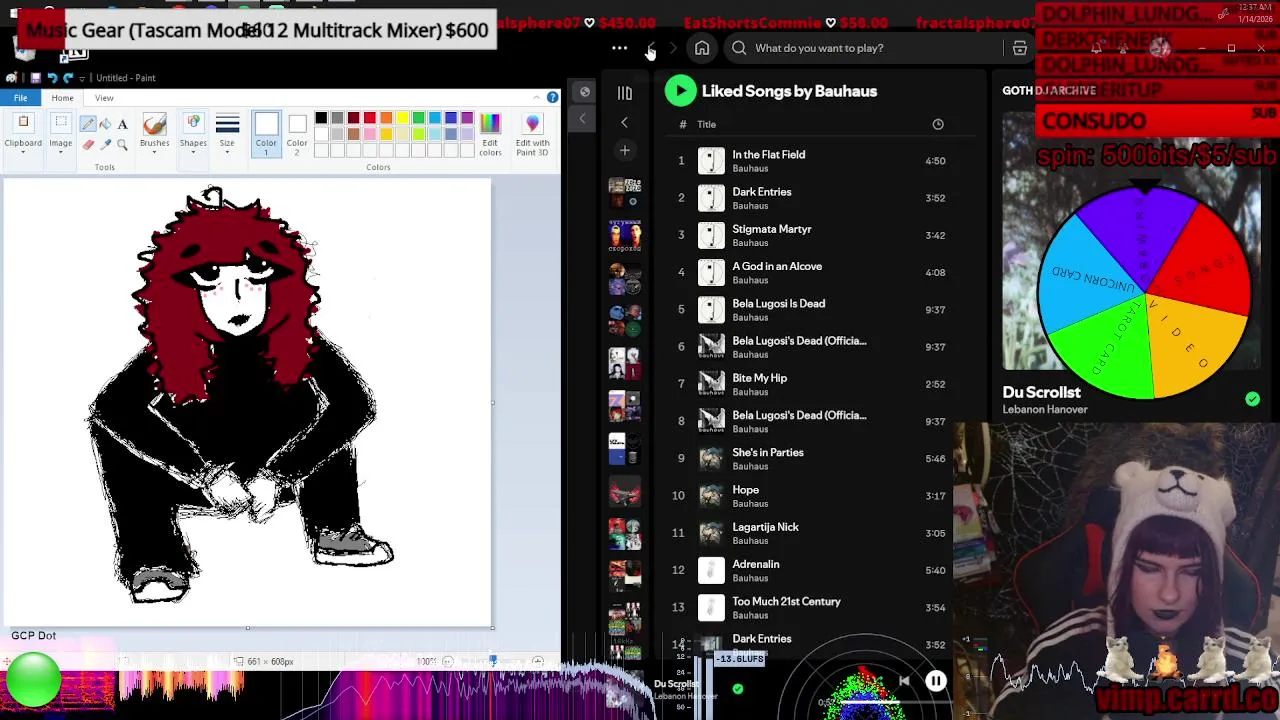Select Color 1 in Paint
This screenshot has height=720, width=1280.
pos(266,134)
